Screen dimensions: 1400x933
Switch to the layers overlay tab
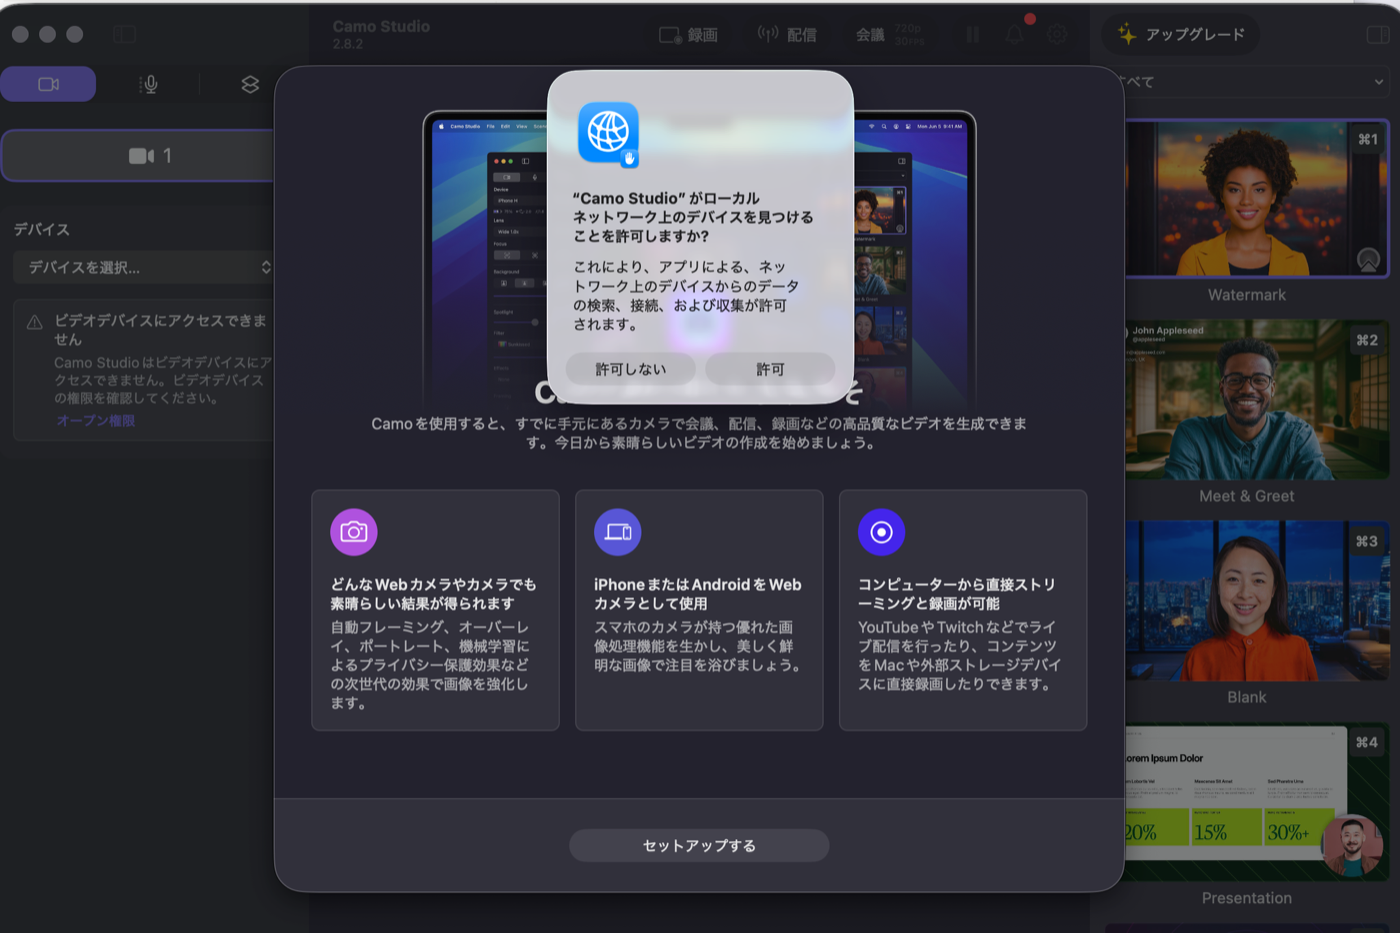pyautogui.click(x=250, y=84)
